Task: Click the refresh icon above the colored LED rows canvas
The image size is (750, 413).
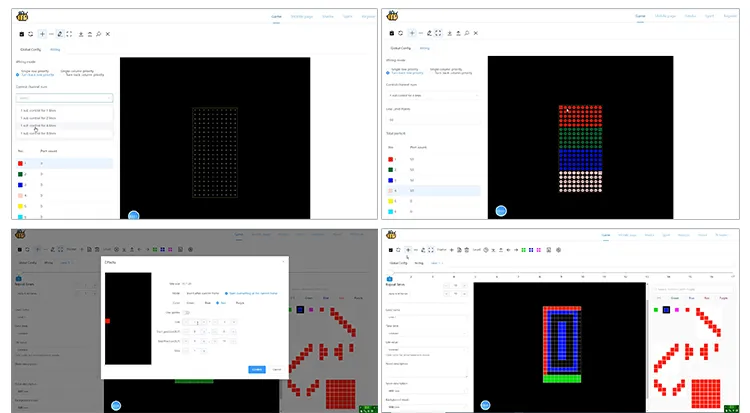Action: pos(399,34)
